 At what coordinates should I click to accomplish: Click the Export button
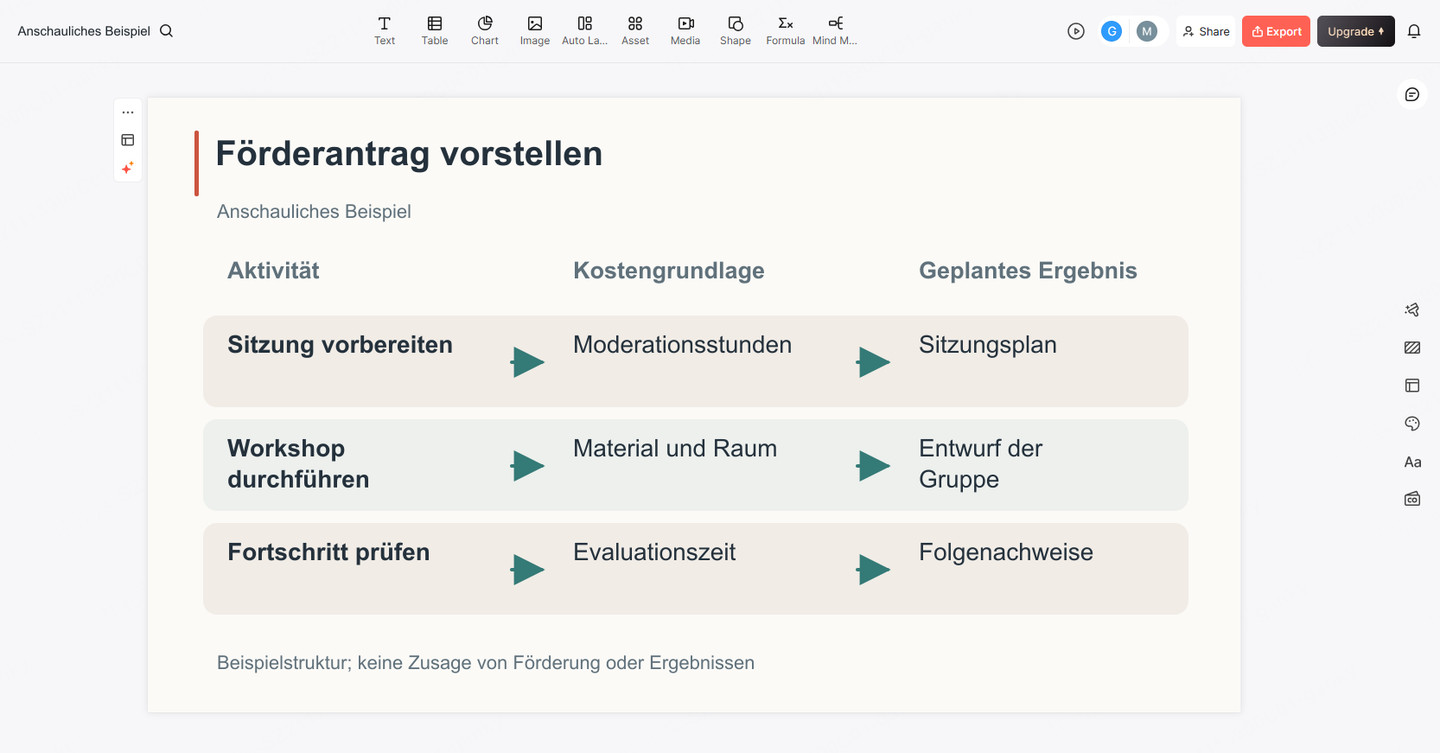tap(1276, 31)
